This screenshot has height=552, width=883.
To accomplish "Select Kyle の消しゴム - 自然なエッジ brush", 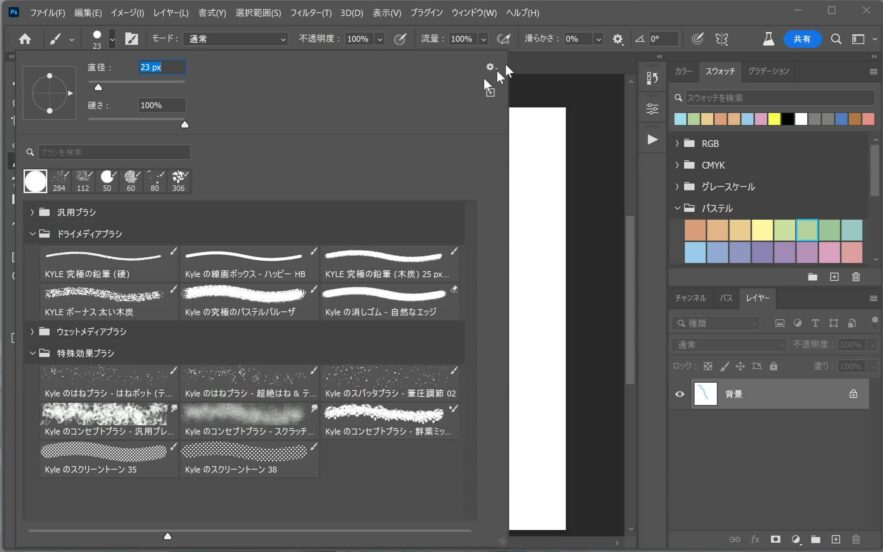I will click(x=390, y=301).
